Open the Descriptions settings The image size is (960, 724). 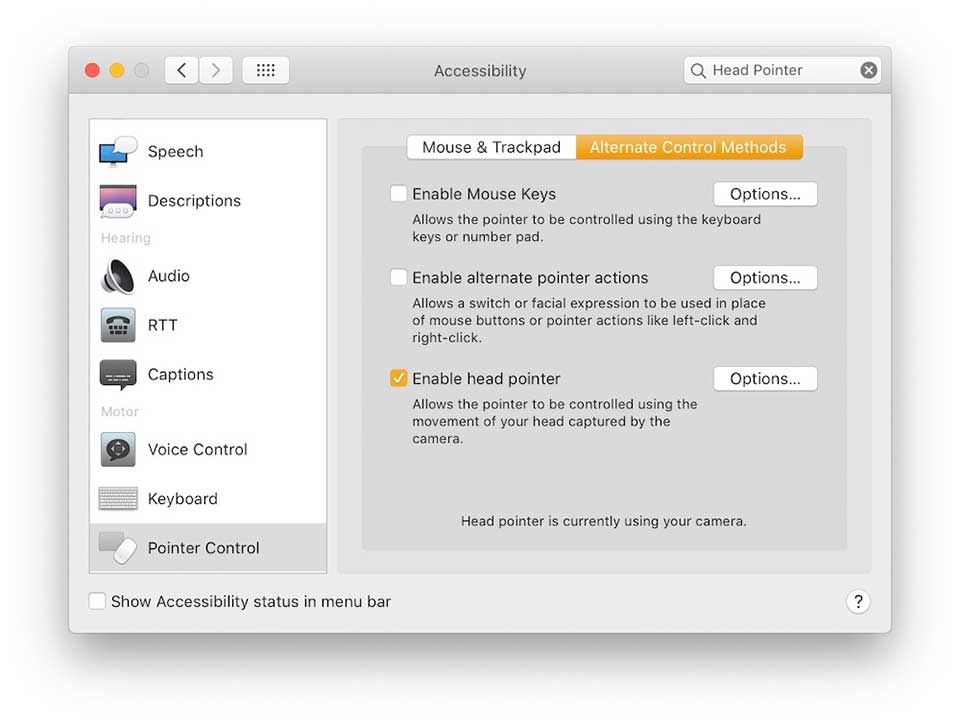point(193,200)
